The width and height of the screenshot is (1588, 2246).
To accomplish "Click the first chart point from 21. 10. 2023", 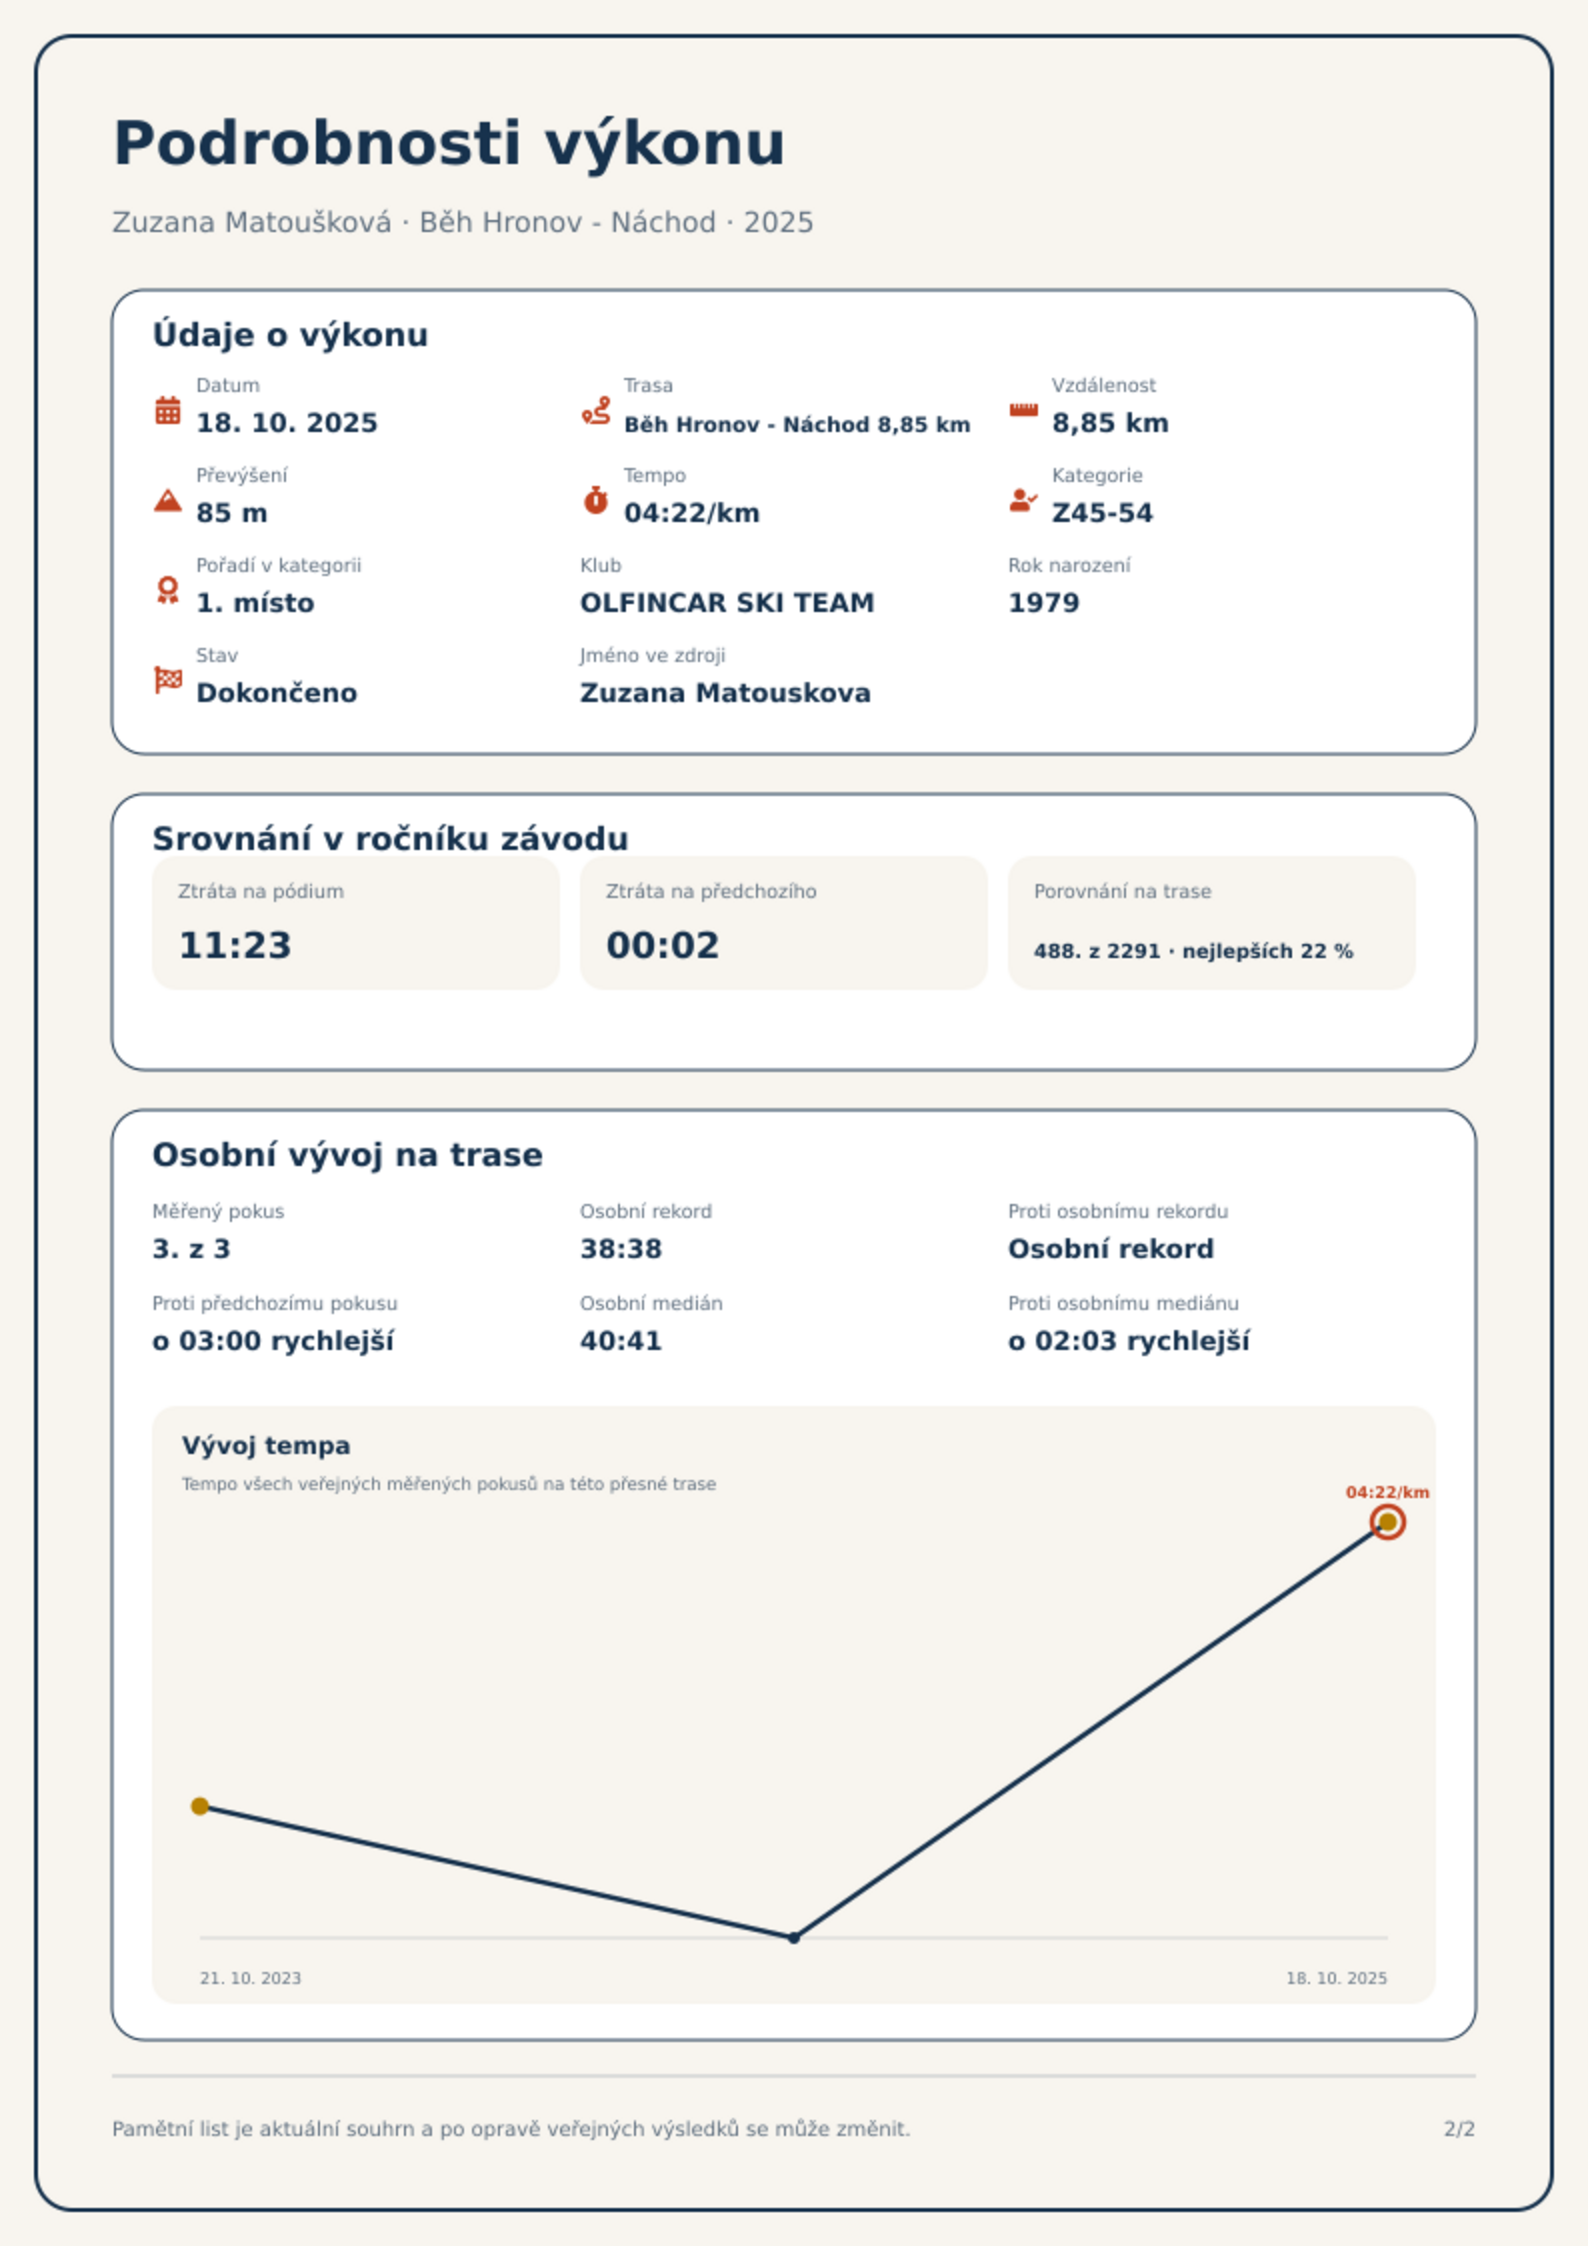I will [x=200, y=1806].
